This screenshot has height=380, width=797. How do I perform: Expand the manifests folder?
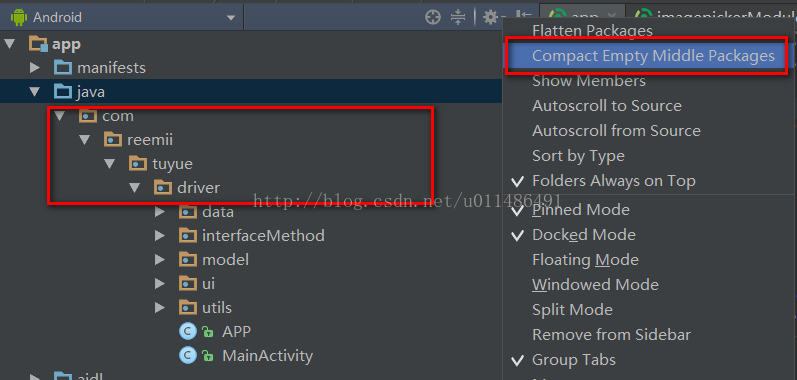[x=35, y=68]
